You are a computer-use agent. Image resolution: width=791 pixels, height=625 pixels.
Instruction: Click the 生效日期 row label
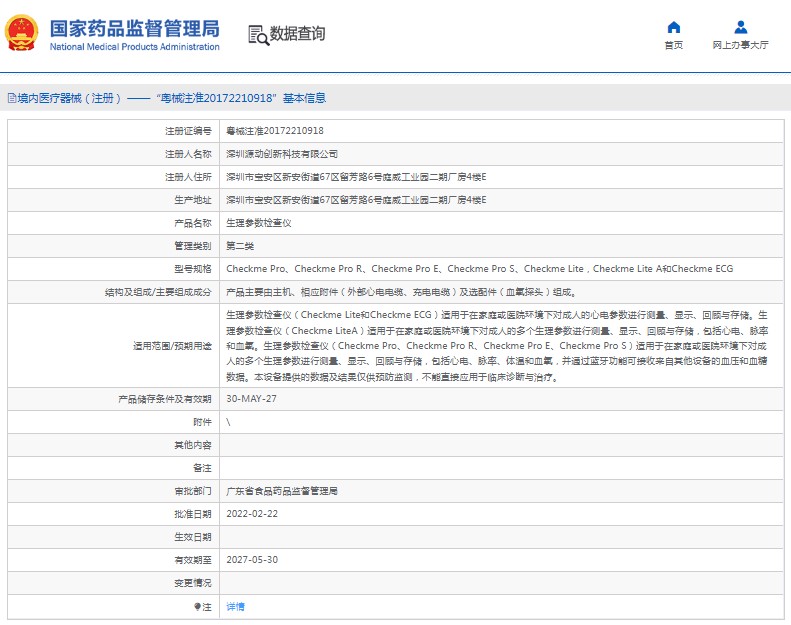click(x=193, y=537)
